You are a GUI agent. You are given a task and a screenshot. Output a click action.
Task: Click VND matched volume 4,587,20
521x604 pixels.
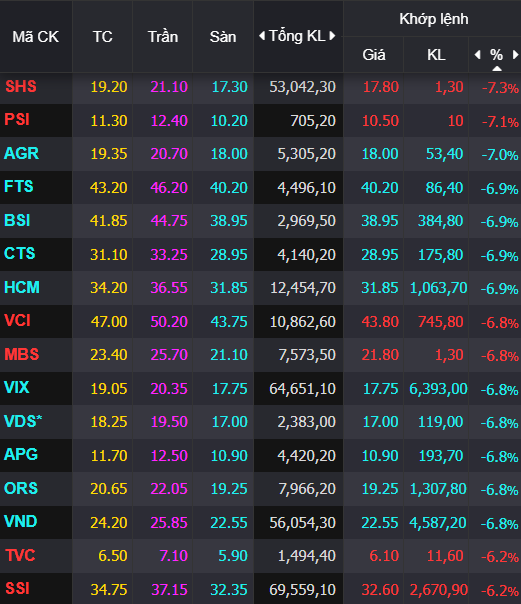coord(438,523)
